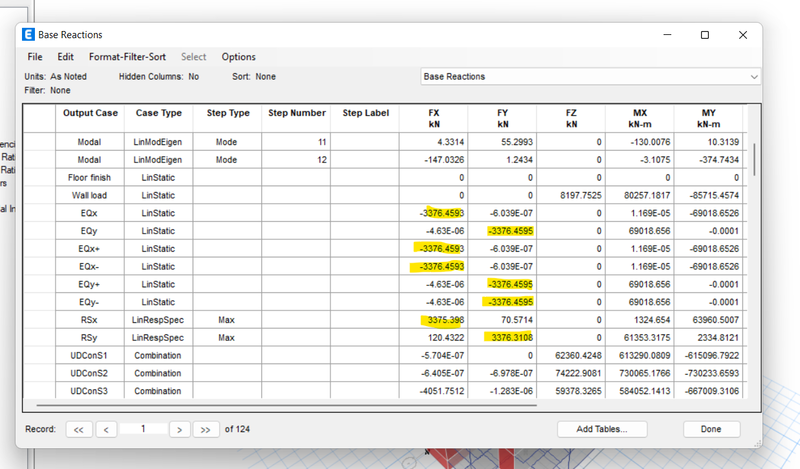Open the File menu
The image size is (800, 469).
click(35, 57)
